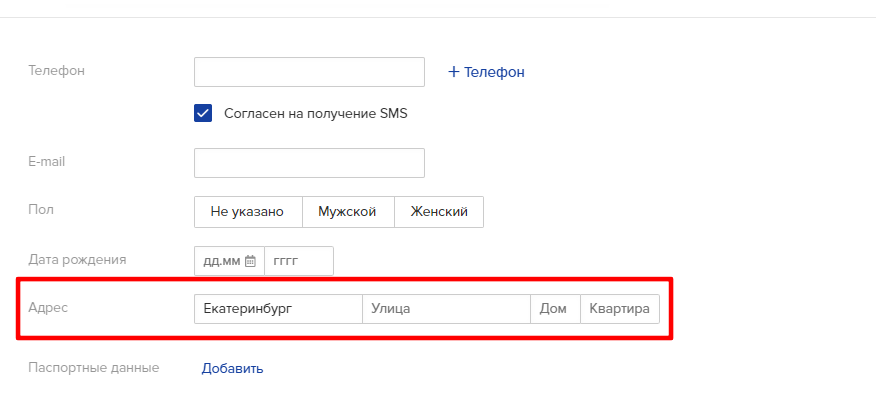The image size is (876, 394).
Task: Focus the E-mail input box
Action: (309, 163)
